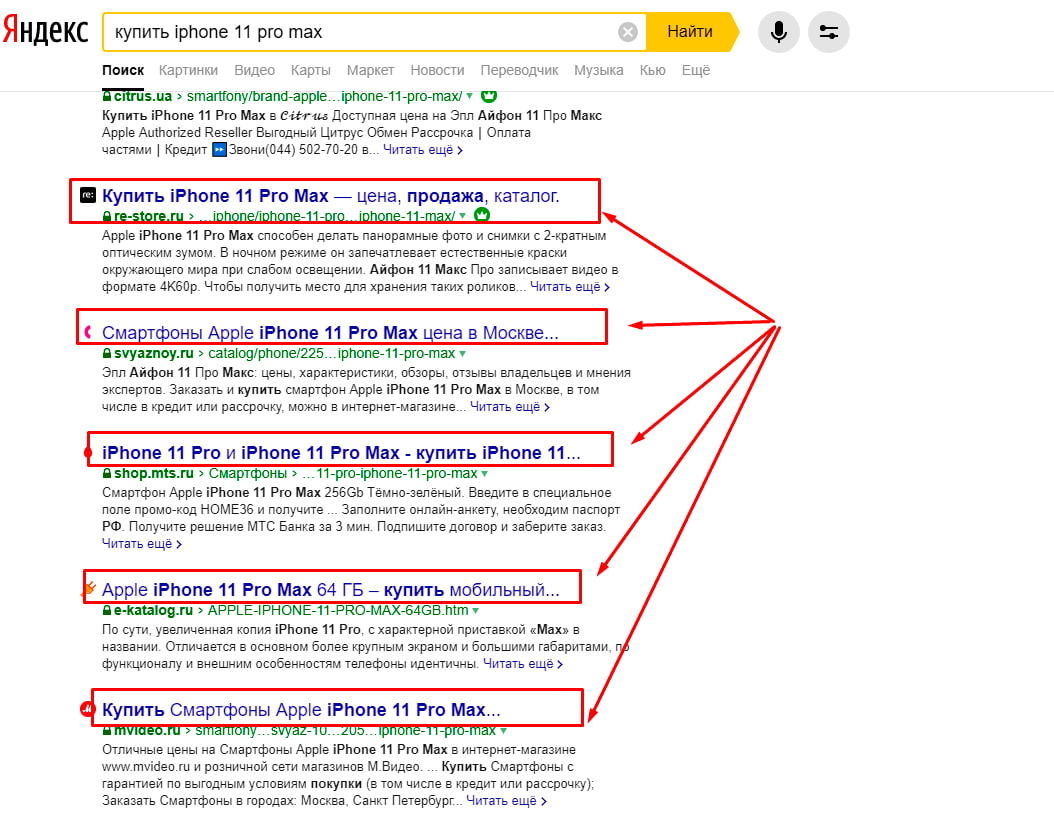This screenshot has height=836, width=1054.
Task: Click Читать ещё in the citrus.ua snippet
Action: 423,149
